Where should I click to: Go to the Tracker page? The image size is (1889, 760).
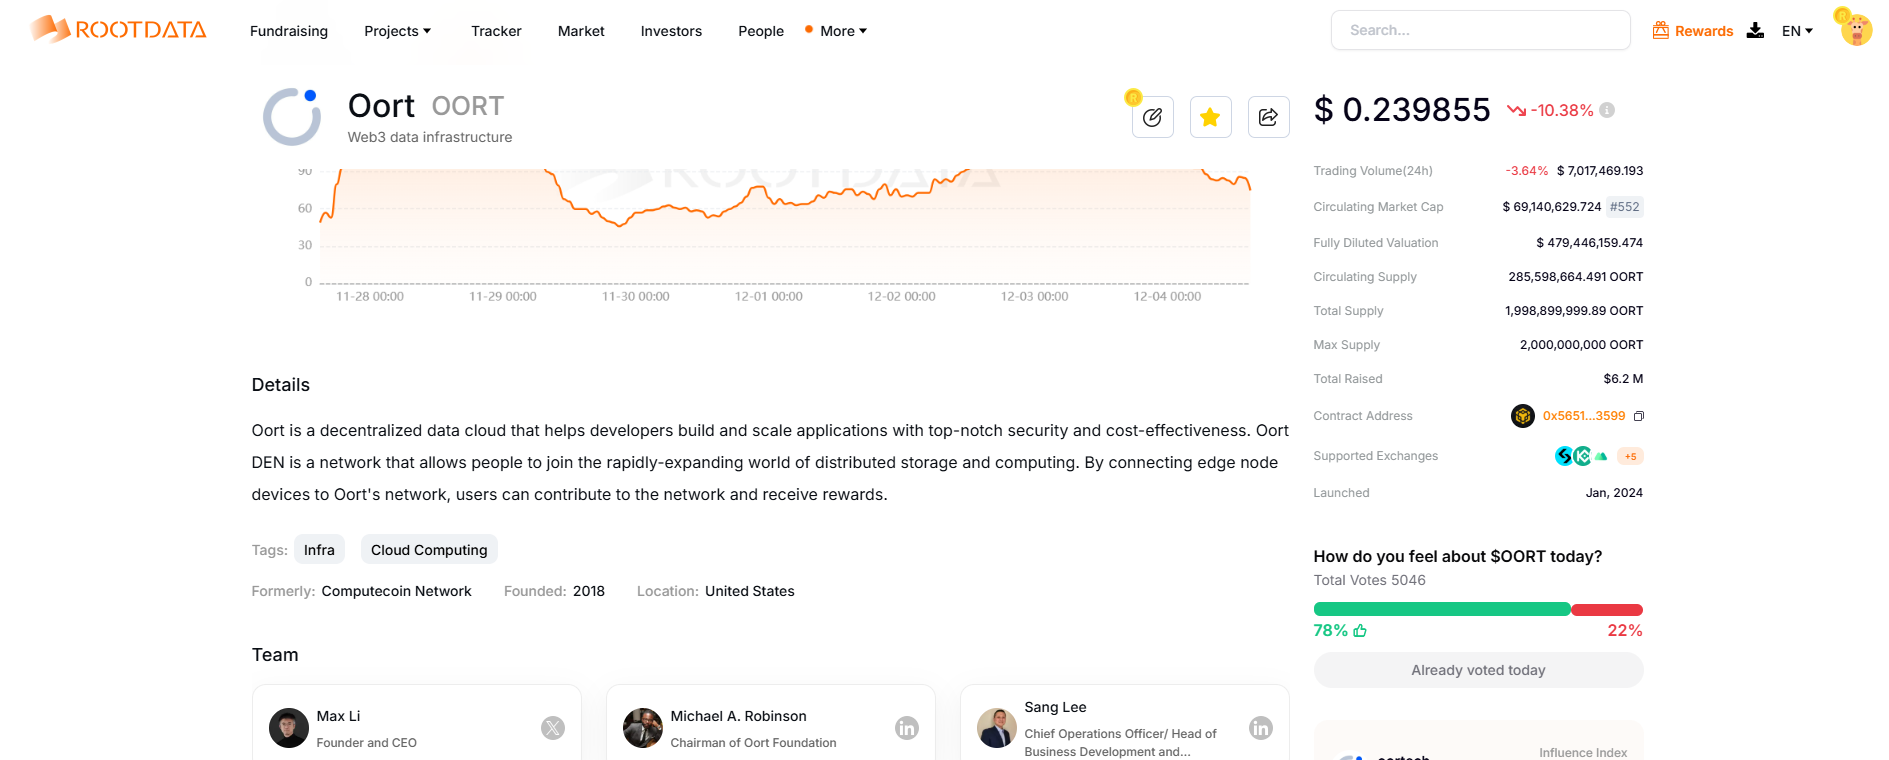click(x=496, y=31)
